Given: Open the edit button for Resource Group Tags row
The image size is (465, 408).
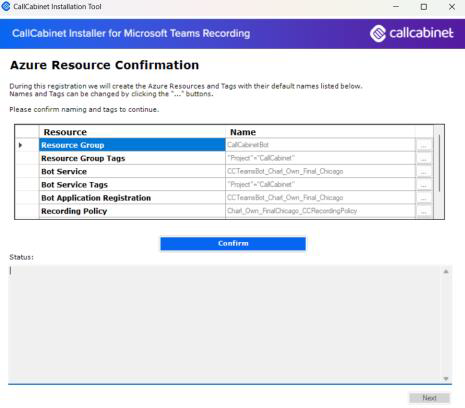Looking at the screenshot, I should pos(424,158).
